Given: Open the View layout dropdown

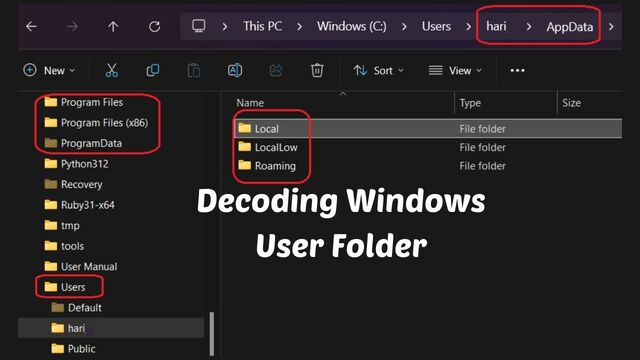Looking at the screenshot, I should [x=455, y=71].
